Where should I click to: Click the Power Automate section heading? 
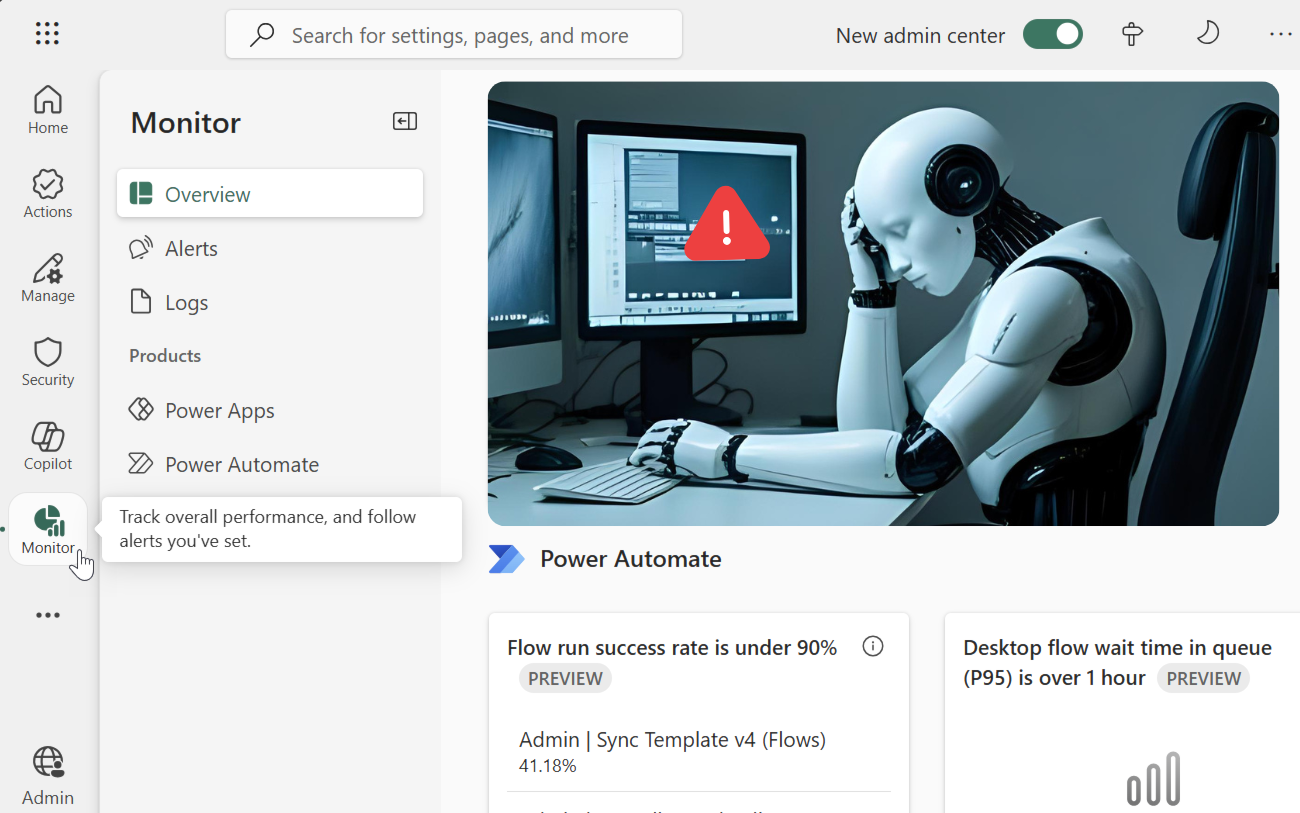631,559
